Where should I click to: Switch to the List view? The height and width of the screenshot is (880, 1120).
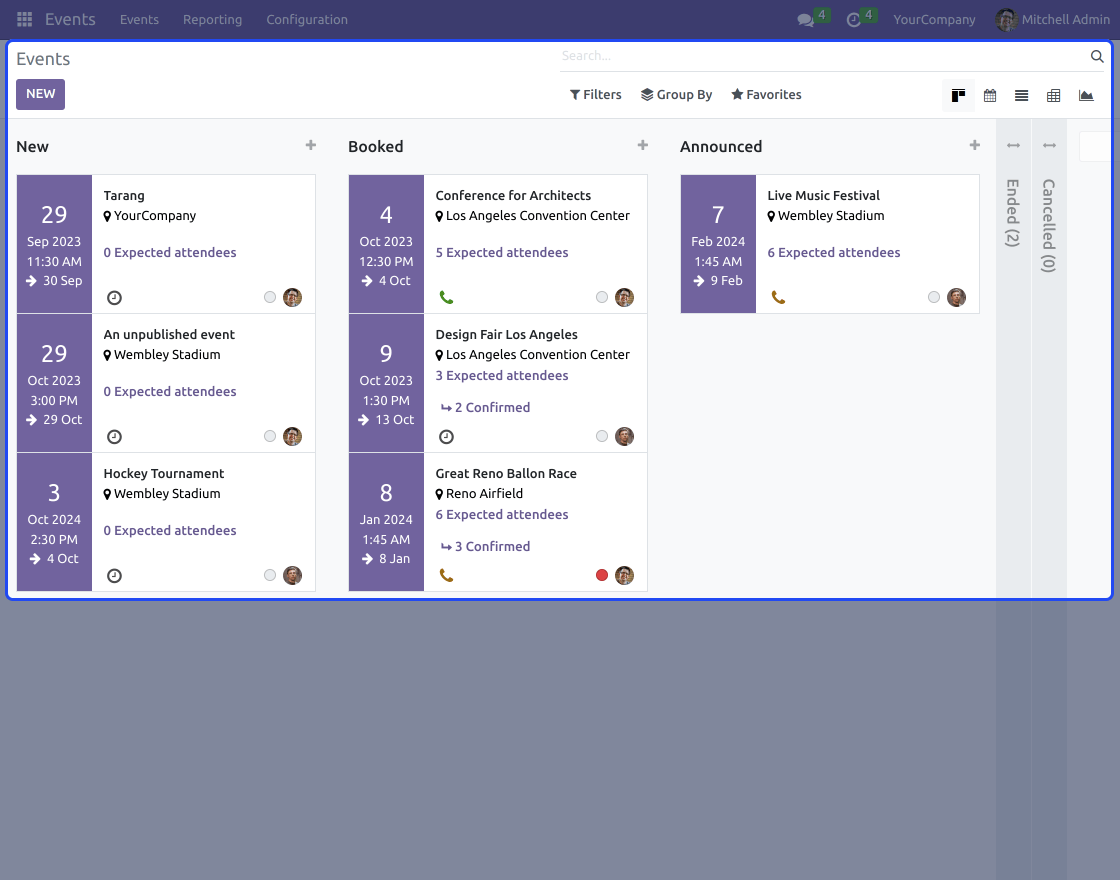coord(1021,95)
